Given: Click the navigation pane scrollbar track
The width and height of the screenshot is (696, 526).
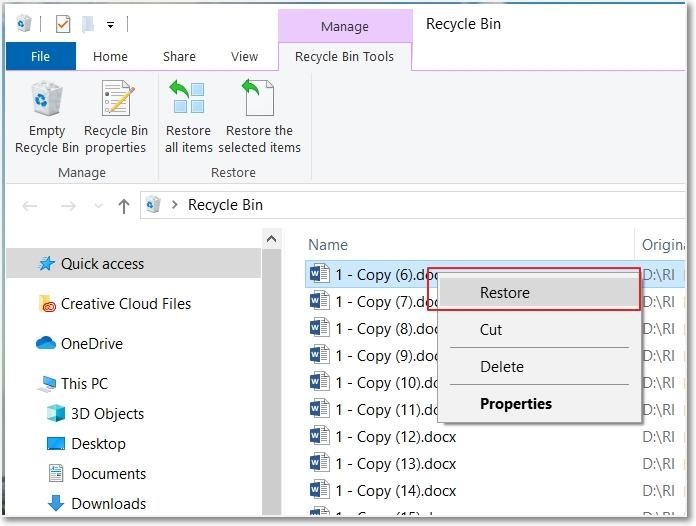Looking at the screenshot, I should click(x=272, y=382).
